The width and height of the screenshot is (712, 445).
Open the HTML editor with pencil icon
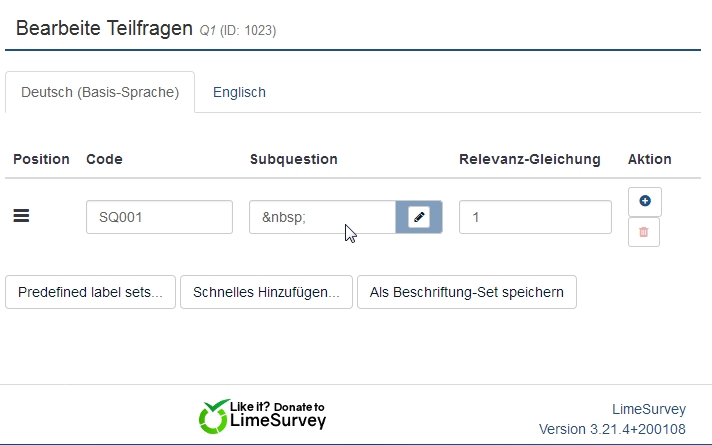tap(419, 217)
